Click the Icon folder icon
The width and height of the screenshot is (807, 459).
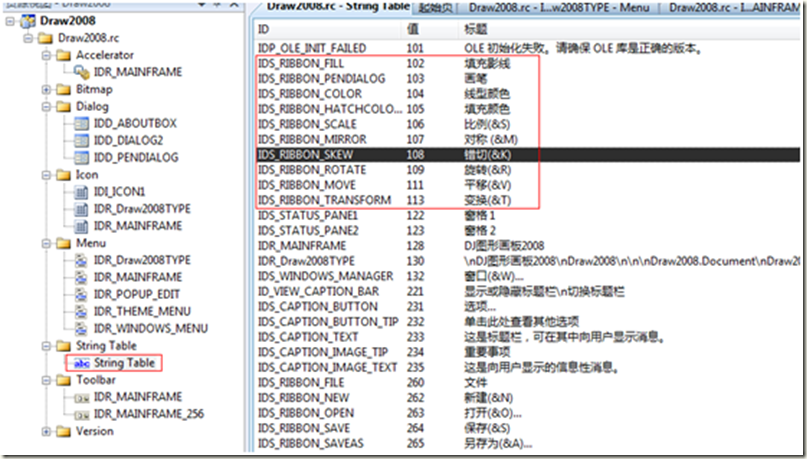(x=63, y=175)
